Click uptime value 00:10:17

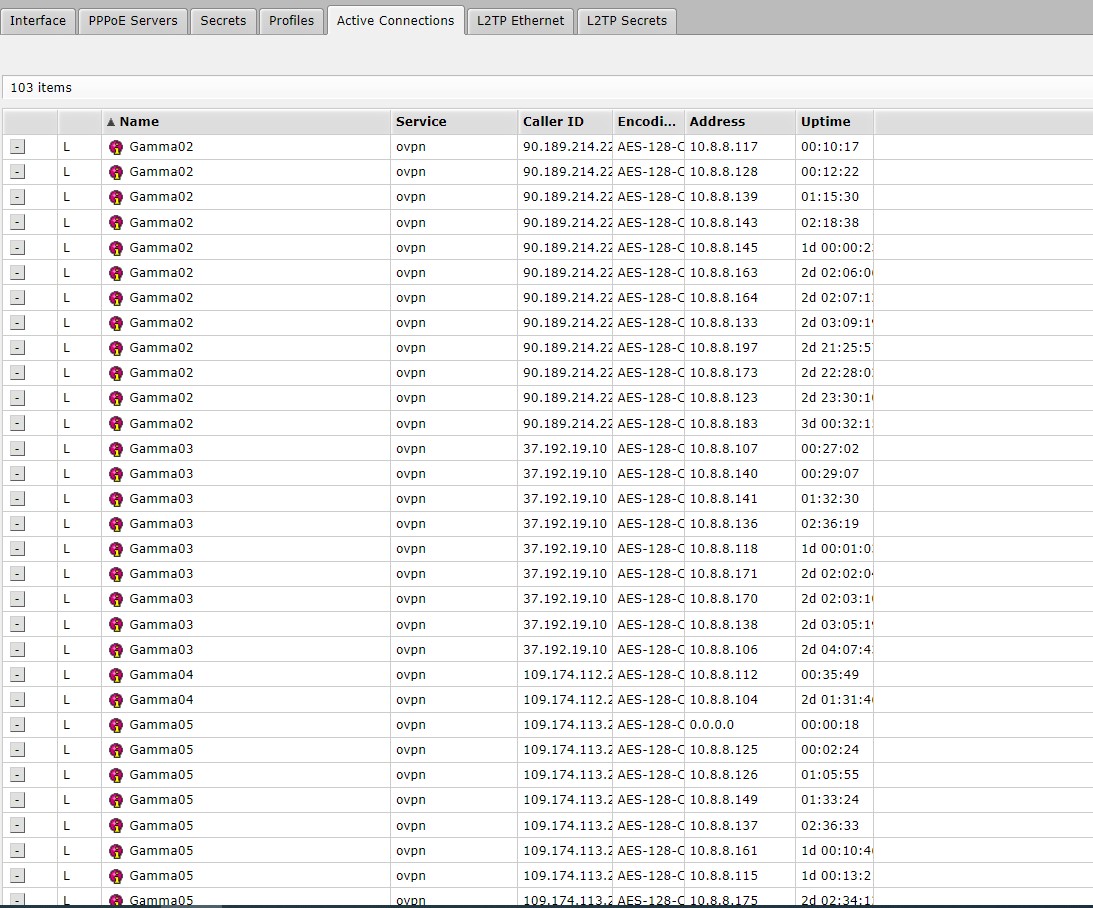point(830,146)
